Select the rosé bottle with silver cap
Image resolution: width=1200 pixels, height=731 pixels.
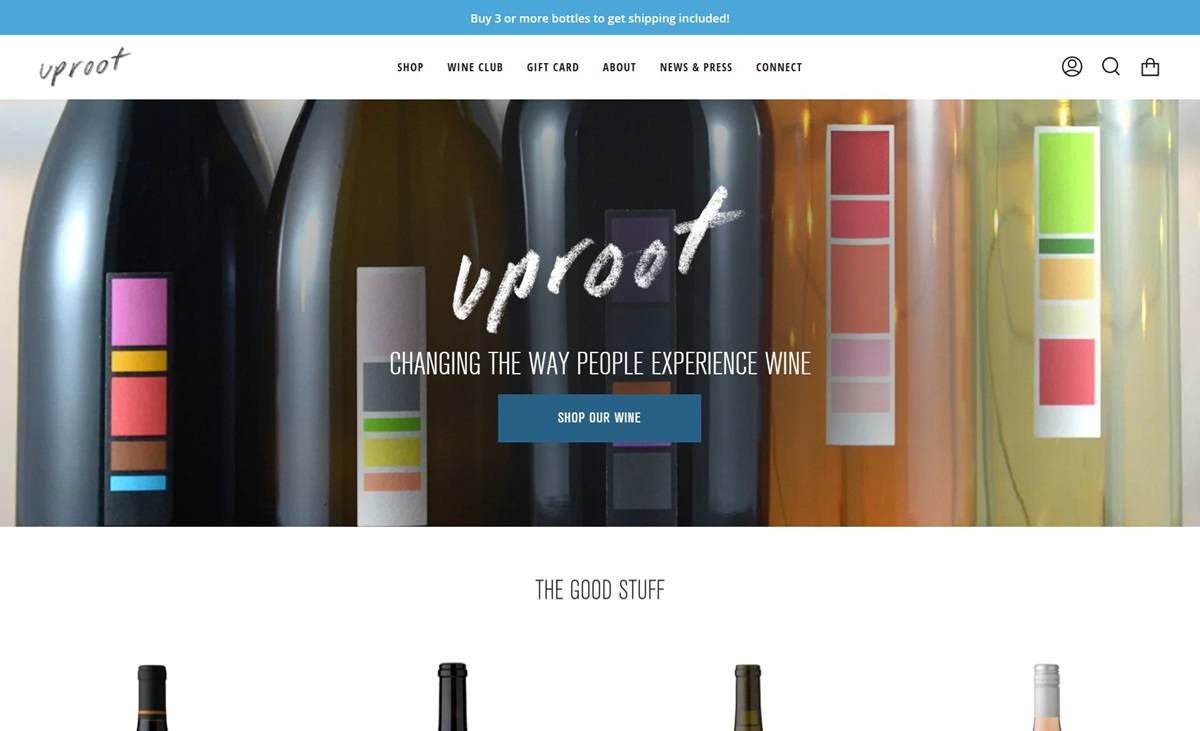[1046, 697]
